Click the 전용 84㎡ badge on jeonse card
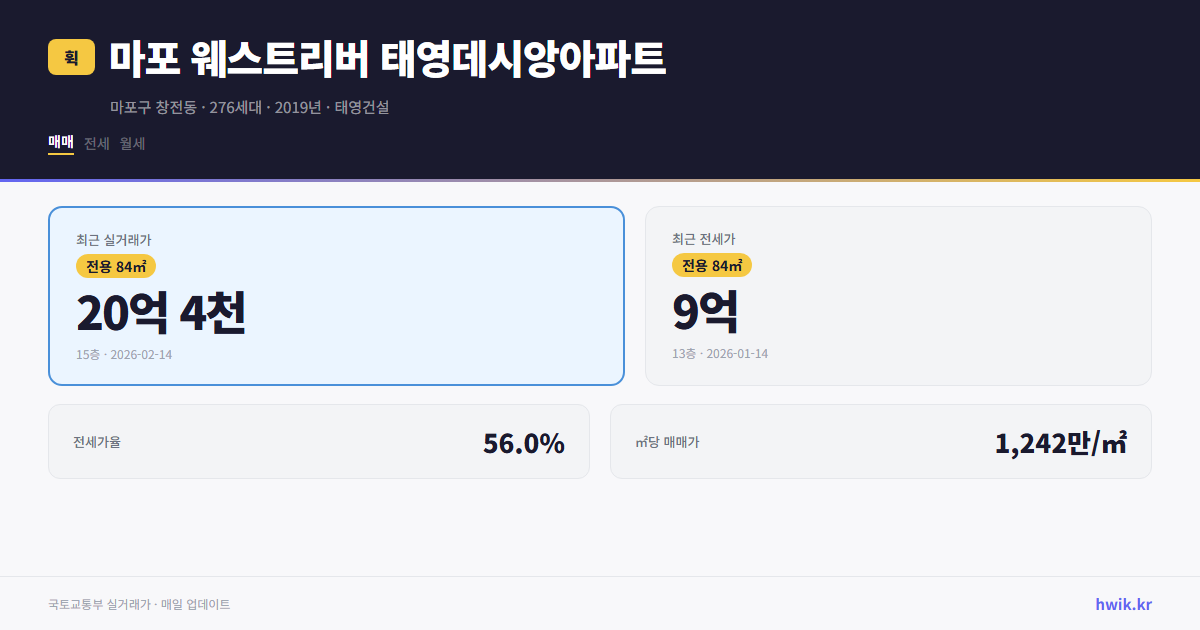The image size is (1200, 630). (712, 265)
